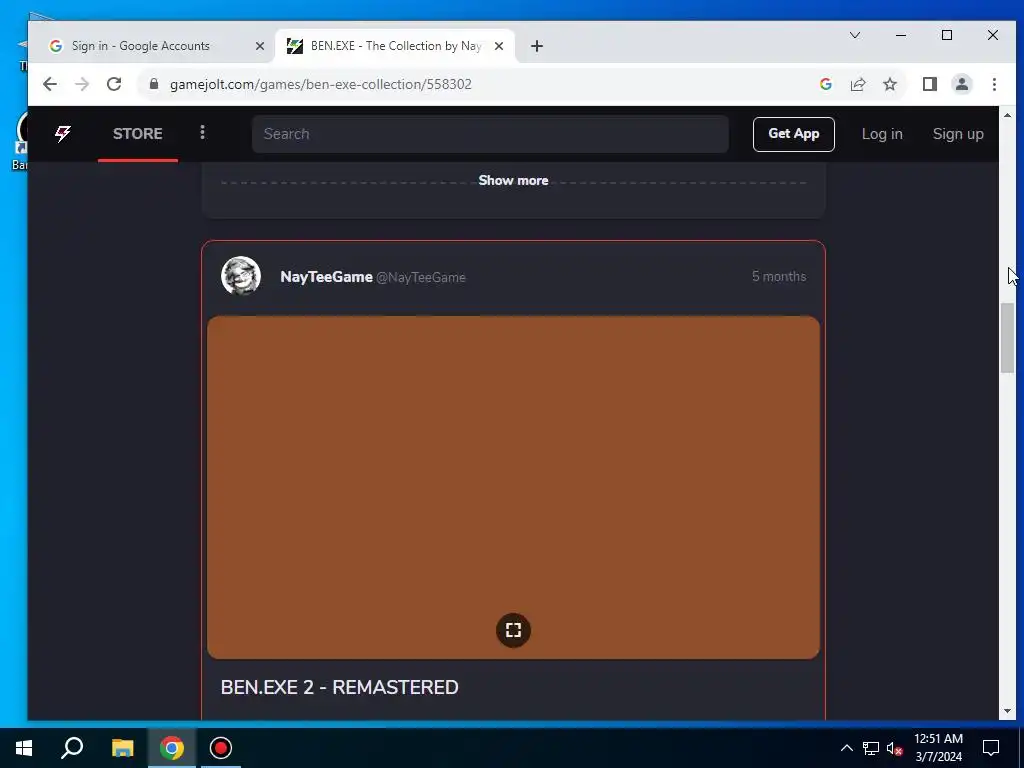Open fullscreen view of post media
This screenshot has width=1024, height=768.
pos(513,630)
